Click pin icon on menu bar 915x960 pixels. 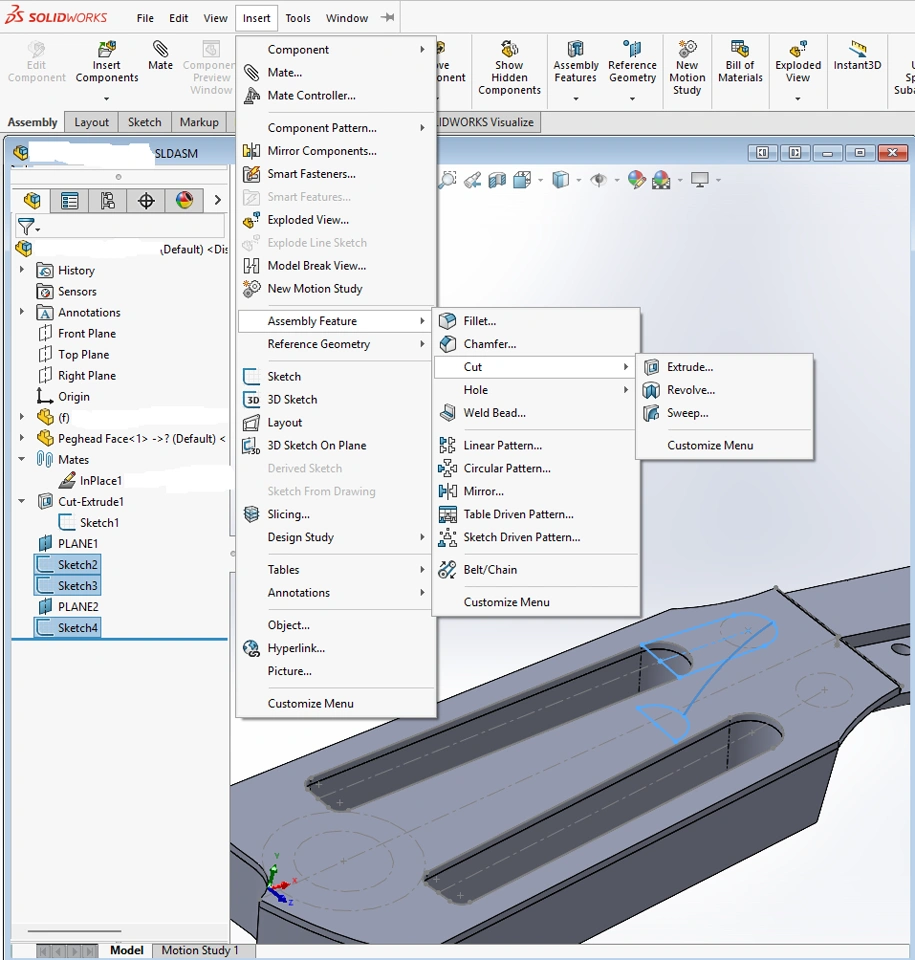387,18
